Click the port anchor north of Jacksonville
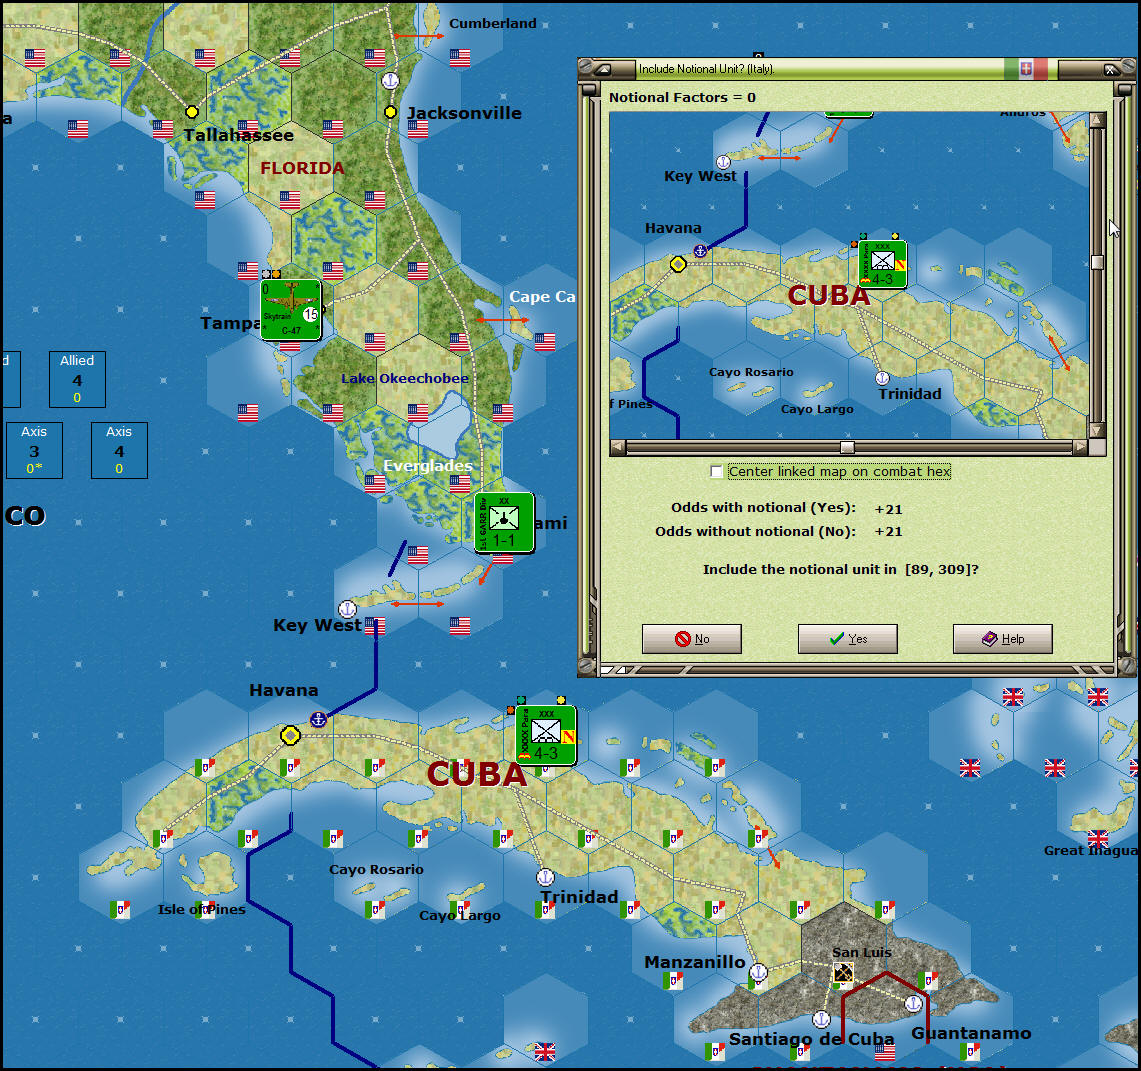The height and width of the screenshot is (1071, 1141). click(x=391, y=81)
